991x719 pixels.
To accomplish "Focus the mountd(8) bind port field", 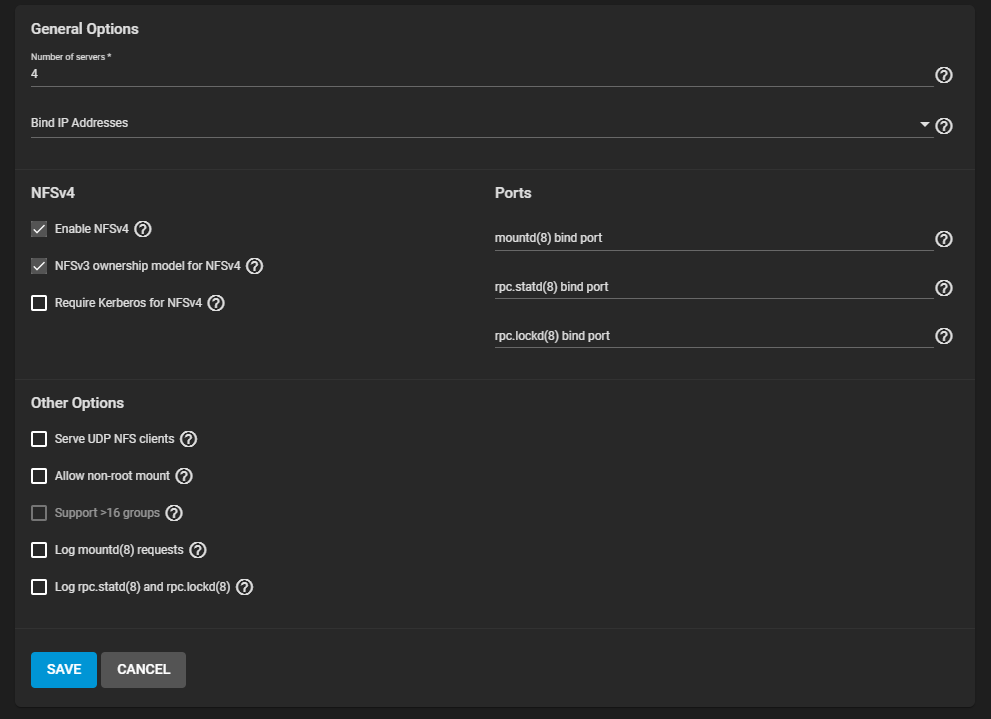I will coord(712,239).
